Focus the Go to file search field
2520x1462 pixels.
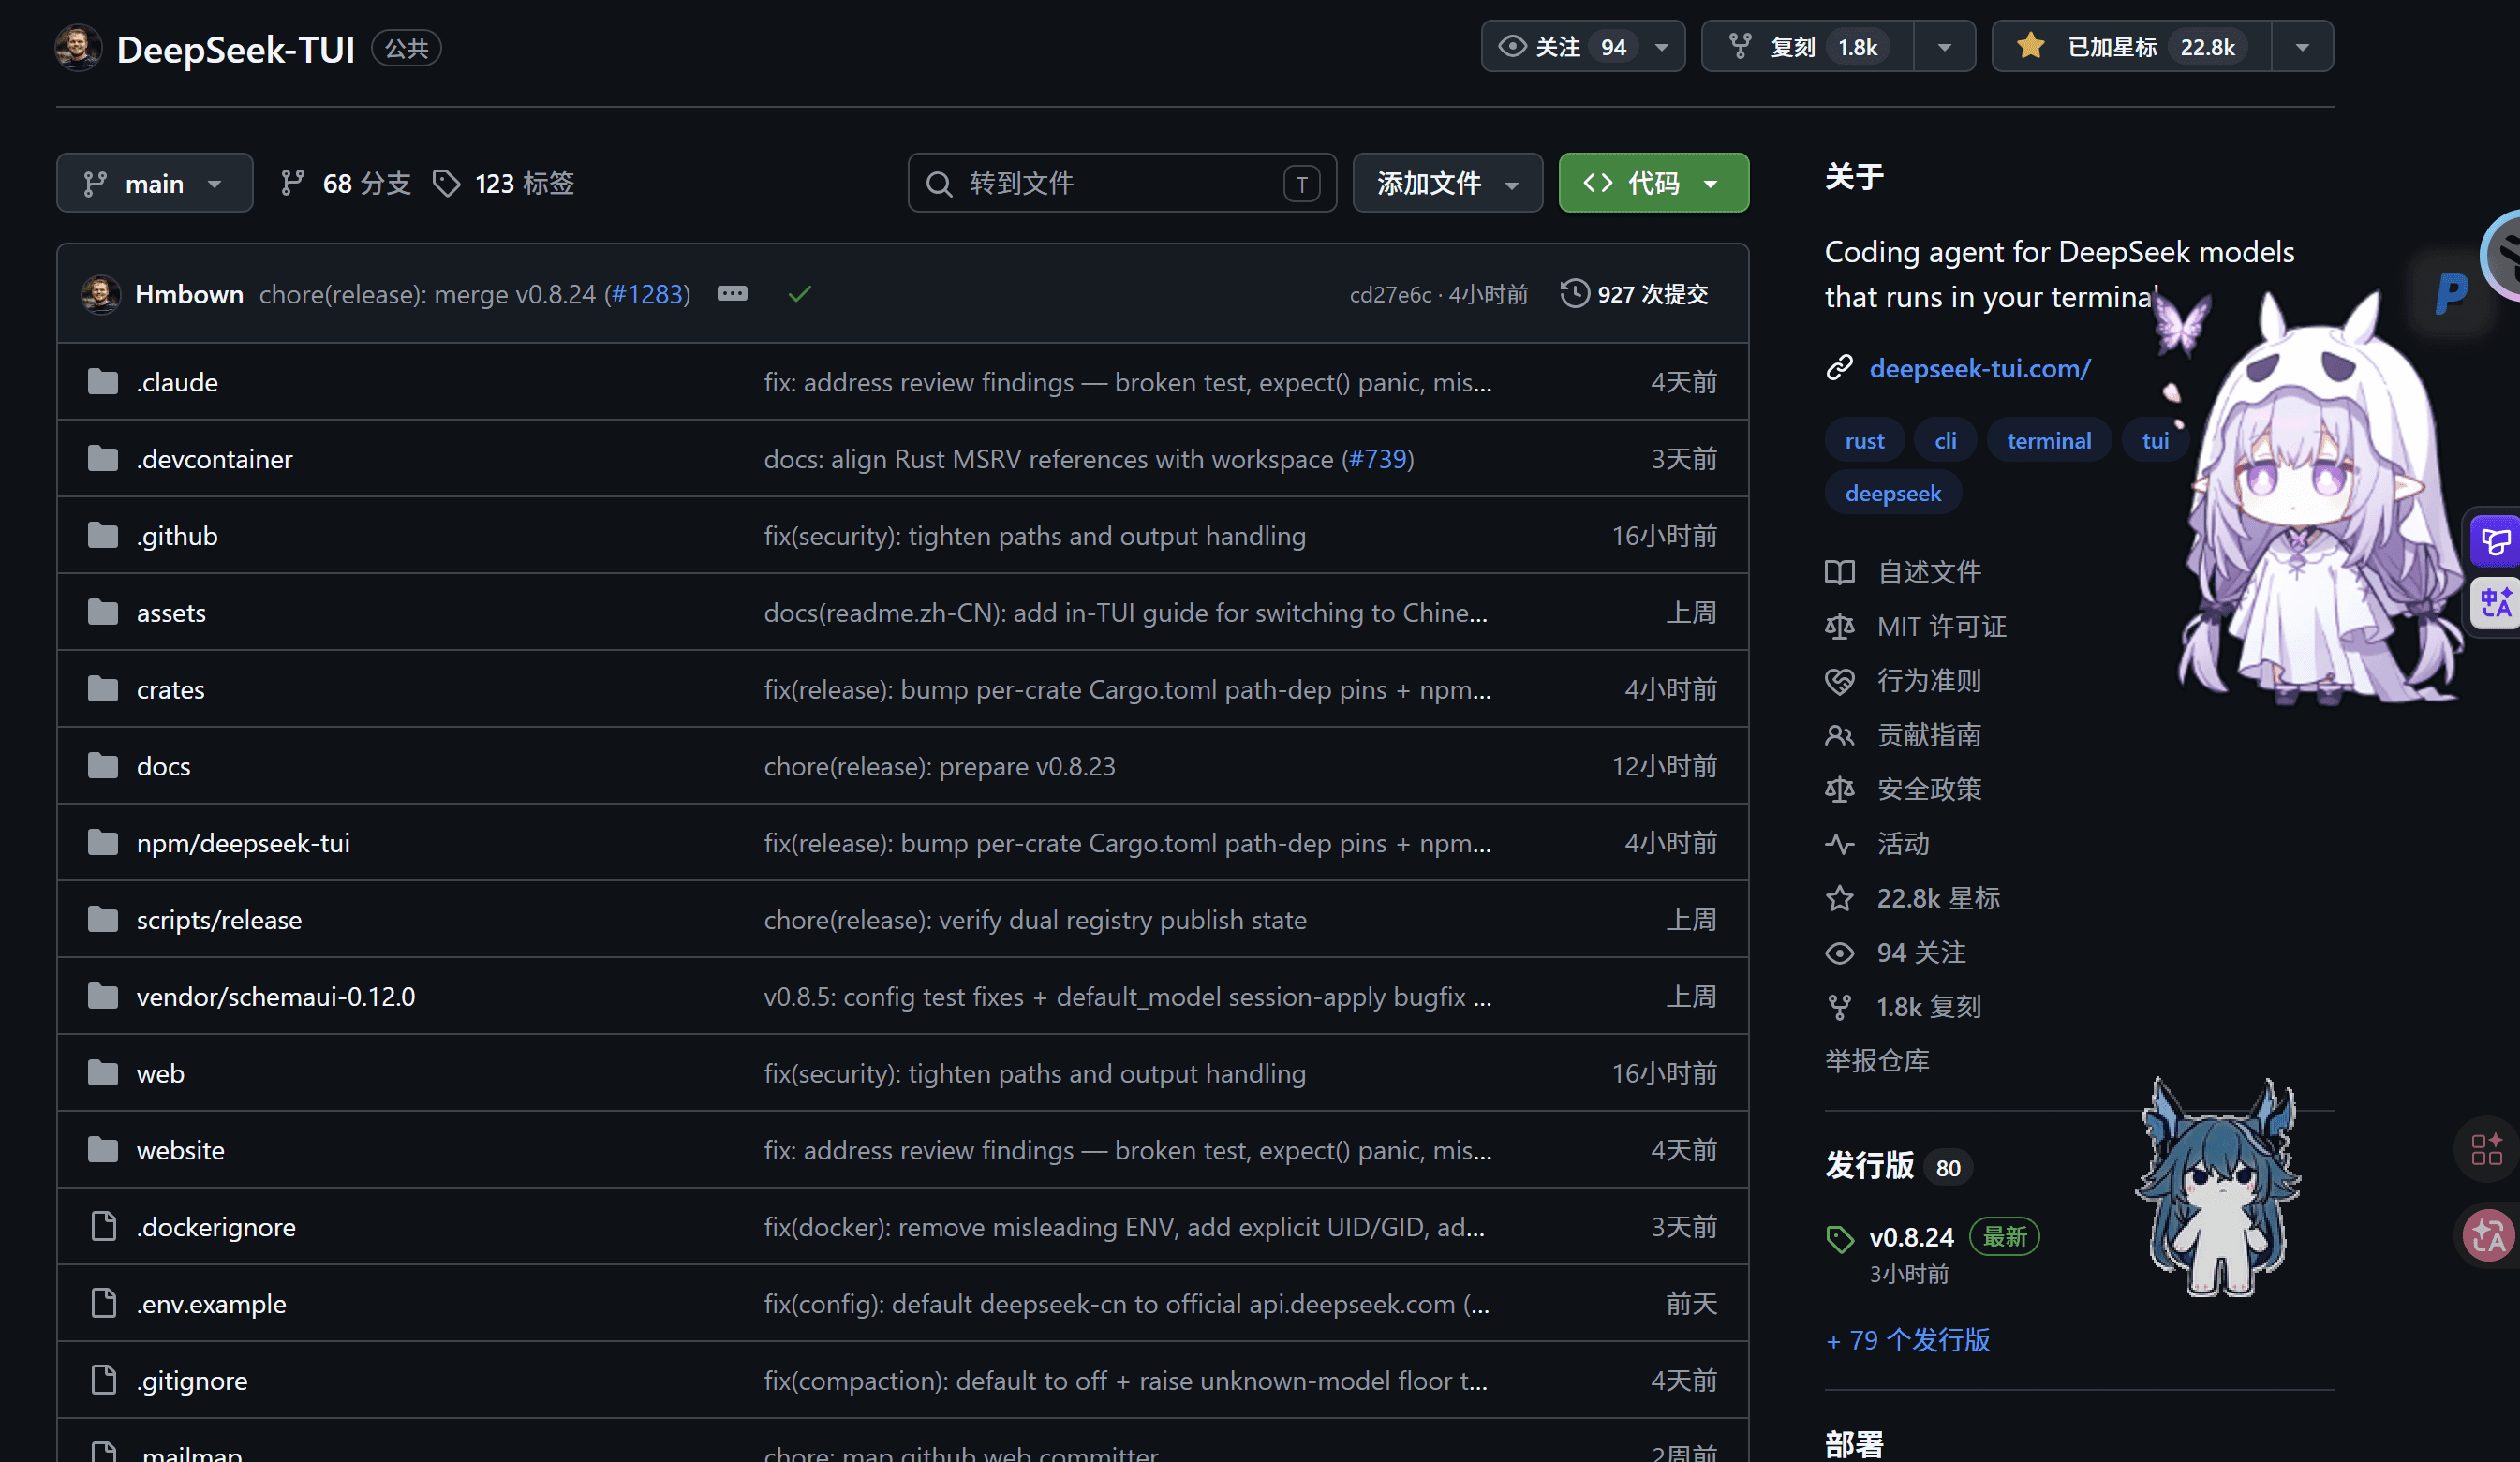coord(1122,183)
